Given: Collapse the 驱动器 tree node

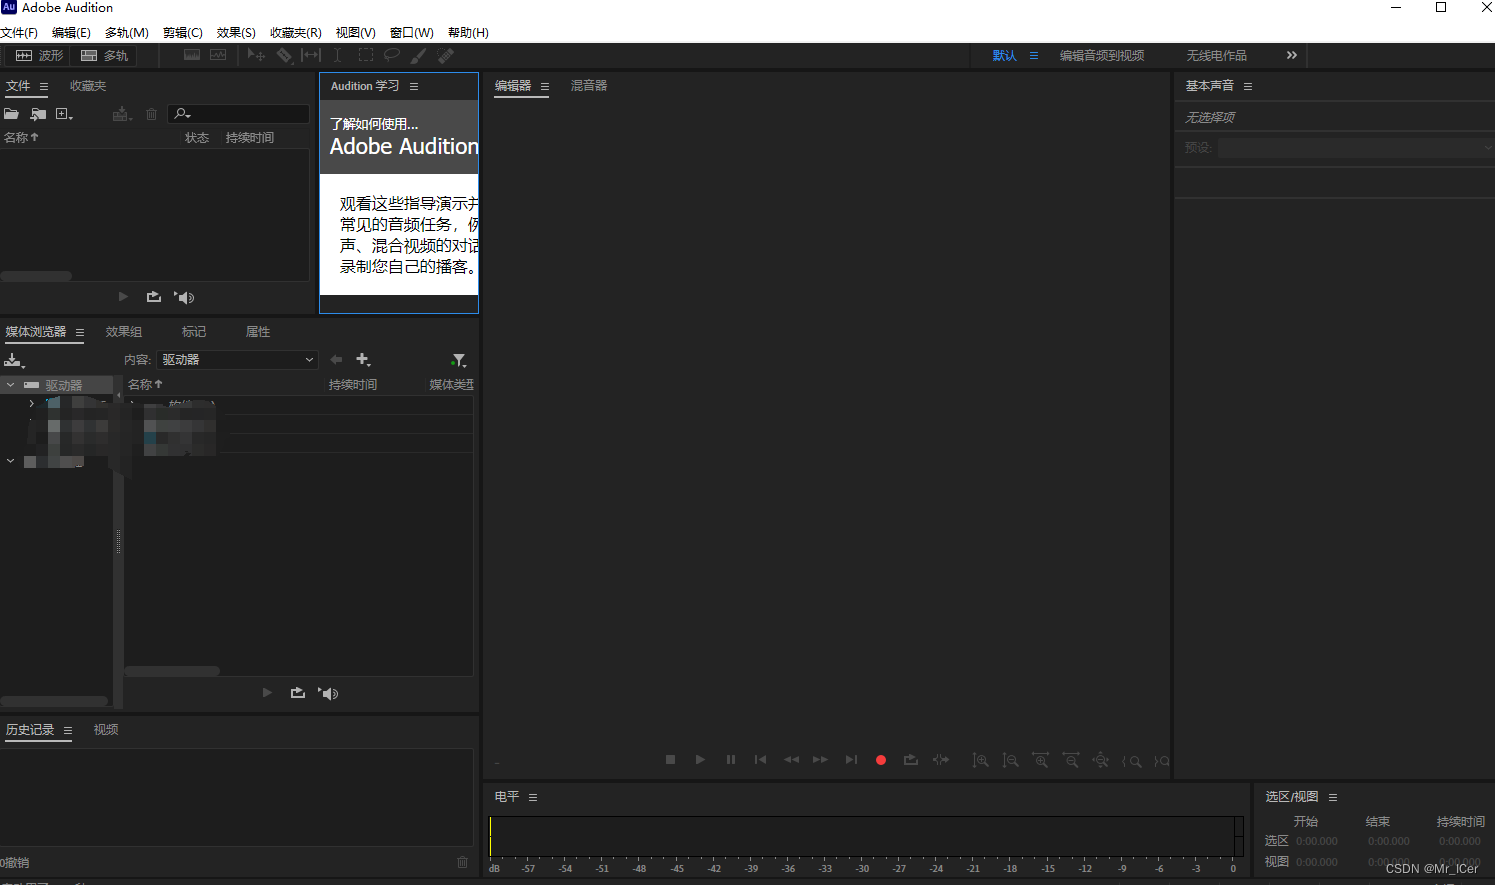Looking at the screenshot, I should (x=10, y=385).
